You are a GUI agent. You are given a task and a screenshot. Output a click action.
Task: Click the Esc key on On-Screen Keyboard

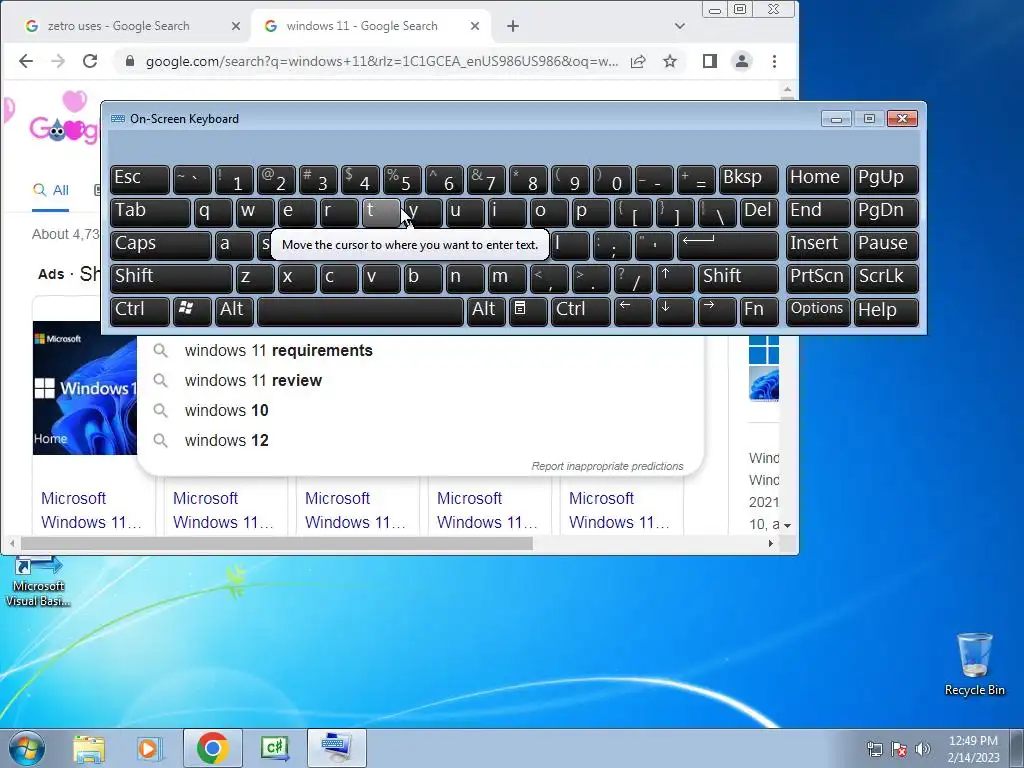coord(140,180)
